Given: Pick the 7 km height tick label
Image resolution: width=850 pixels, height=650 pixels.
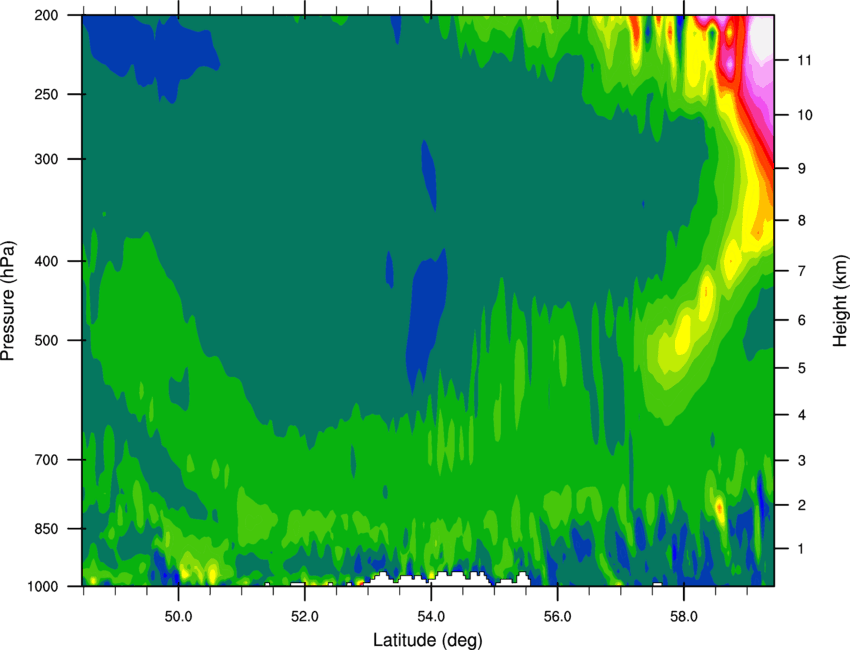Looking at the screenshot, I should 802,271.
